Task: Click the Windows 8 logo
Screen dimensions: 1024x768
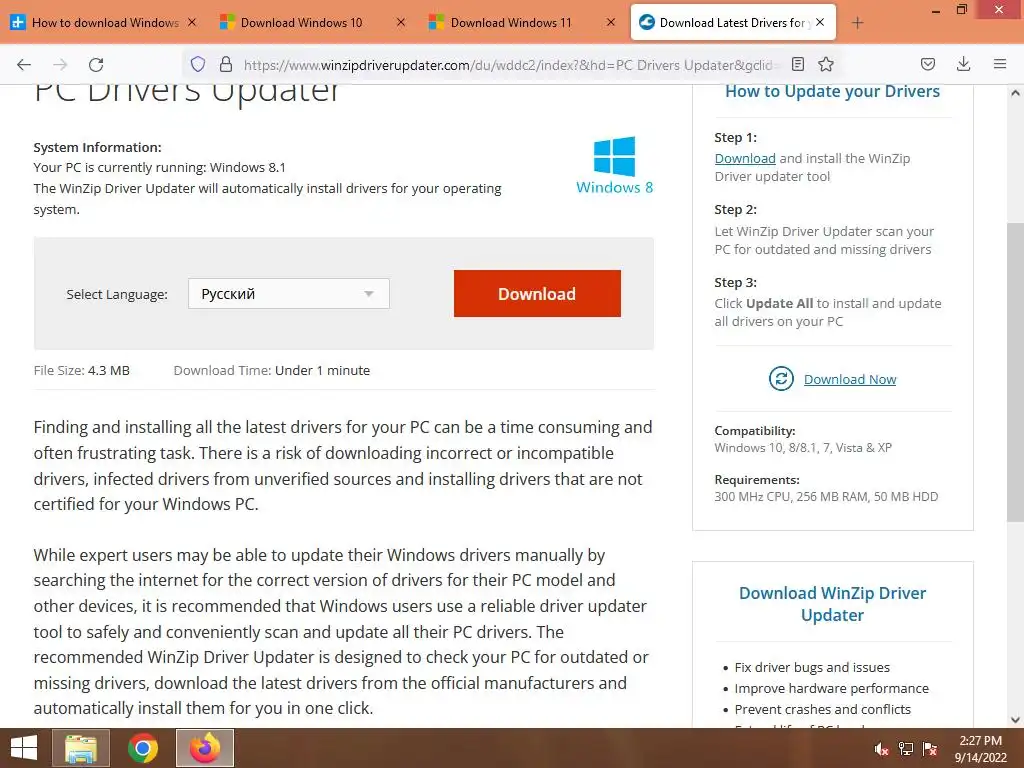Action: click(x=615, y=165)
